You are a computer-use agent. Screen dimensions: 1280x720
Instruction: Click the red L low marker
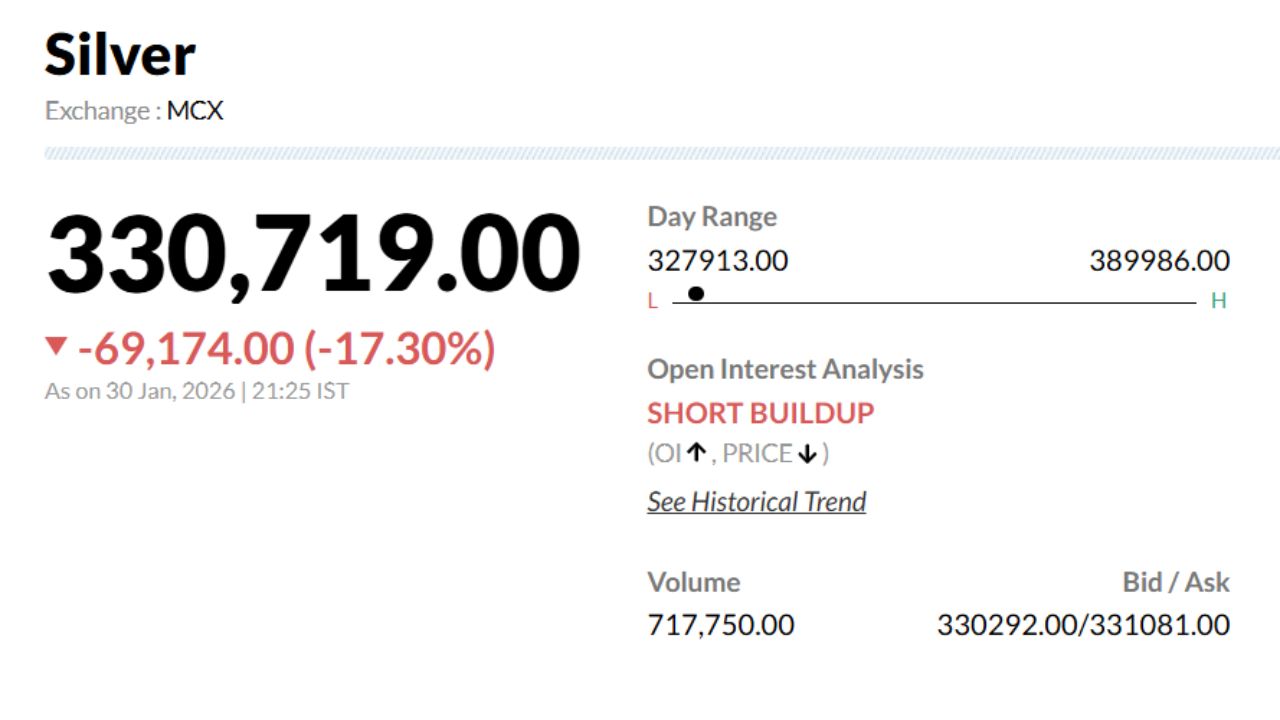pyautogui.click(x=653, y=302)
